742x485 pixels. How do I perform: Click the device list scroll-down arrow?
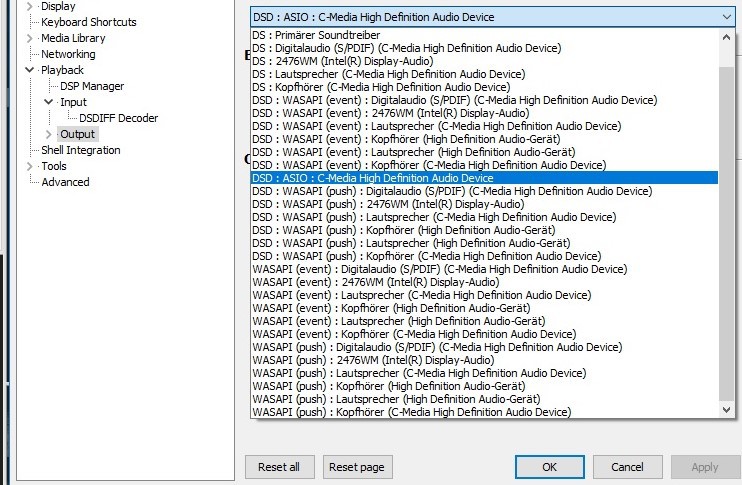726,410
